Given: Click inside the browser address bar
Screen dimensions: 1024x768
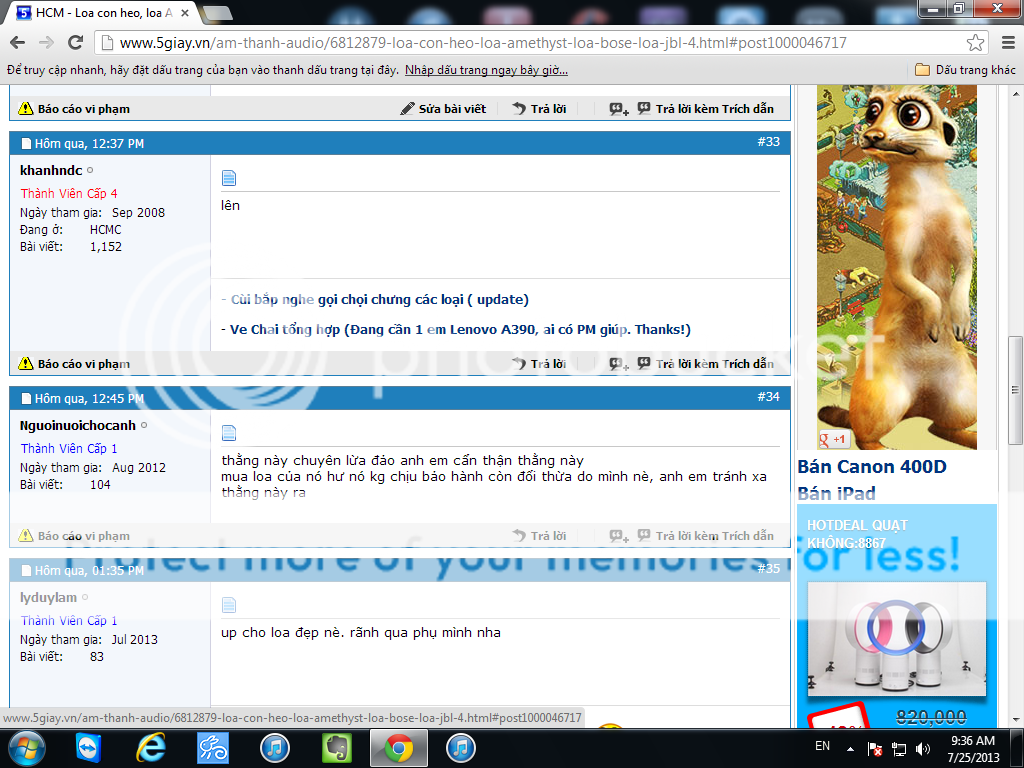Looking at the screenshot, I should [x=400, y=44].
